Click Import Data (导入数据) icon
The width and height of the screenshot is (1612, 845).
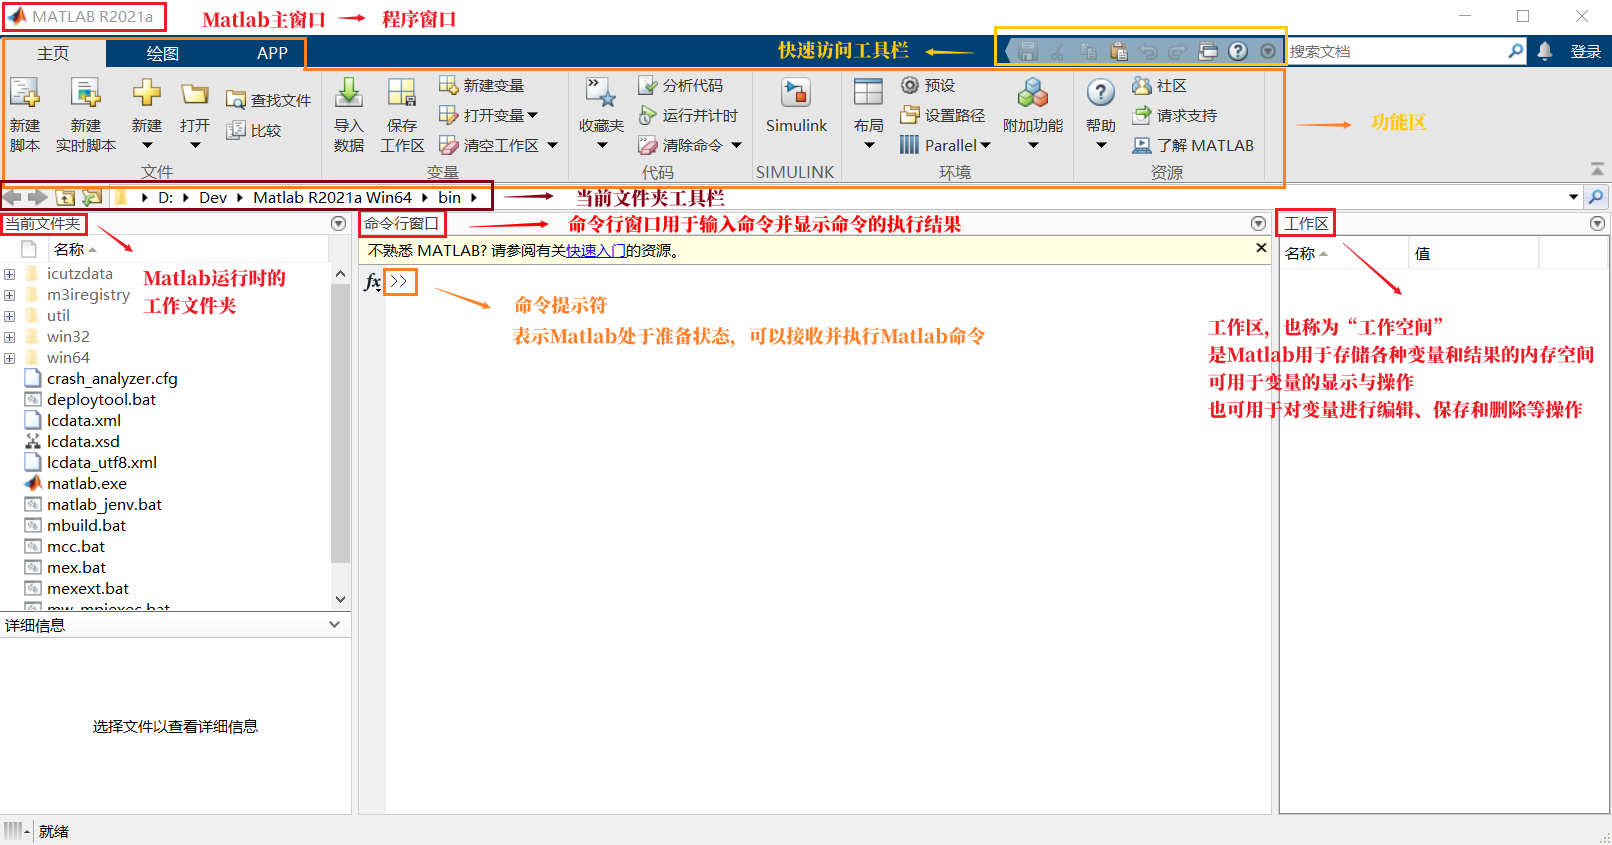pos(349,93)
